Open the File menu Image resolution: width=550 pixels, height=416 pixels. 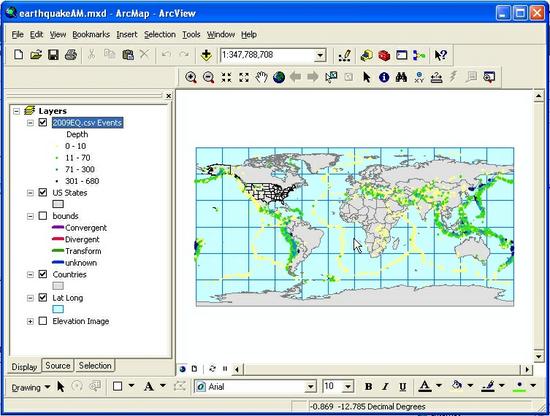(18, 34)
